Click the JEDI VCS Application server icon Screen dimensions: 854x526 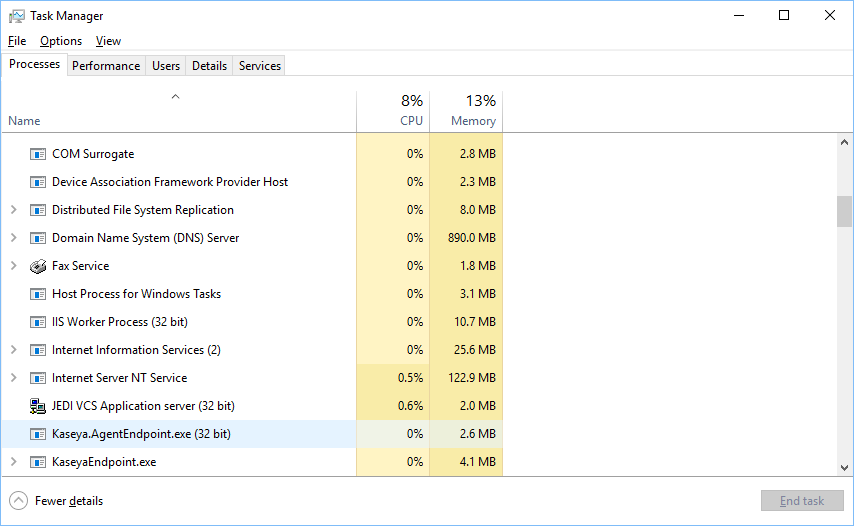(38, 406)
